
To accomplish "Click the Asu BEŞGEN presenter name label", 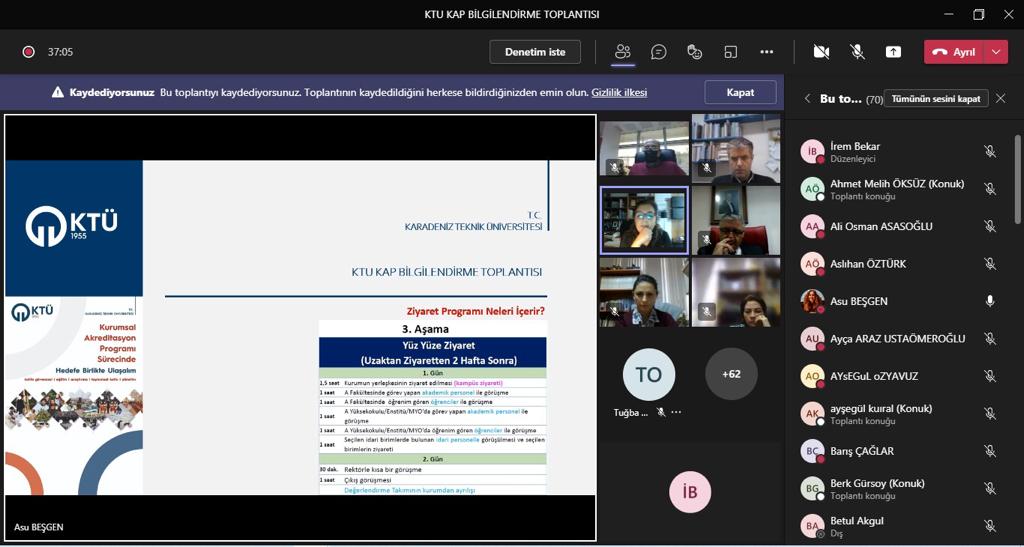I will pyautogui.click(x=39, y=527).
